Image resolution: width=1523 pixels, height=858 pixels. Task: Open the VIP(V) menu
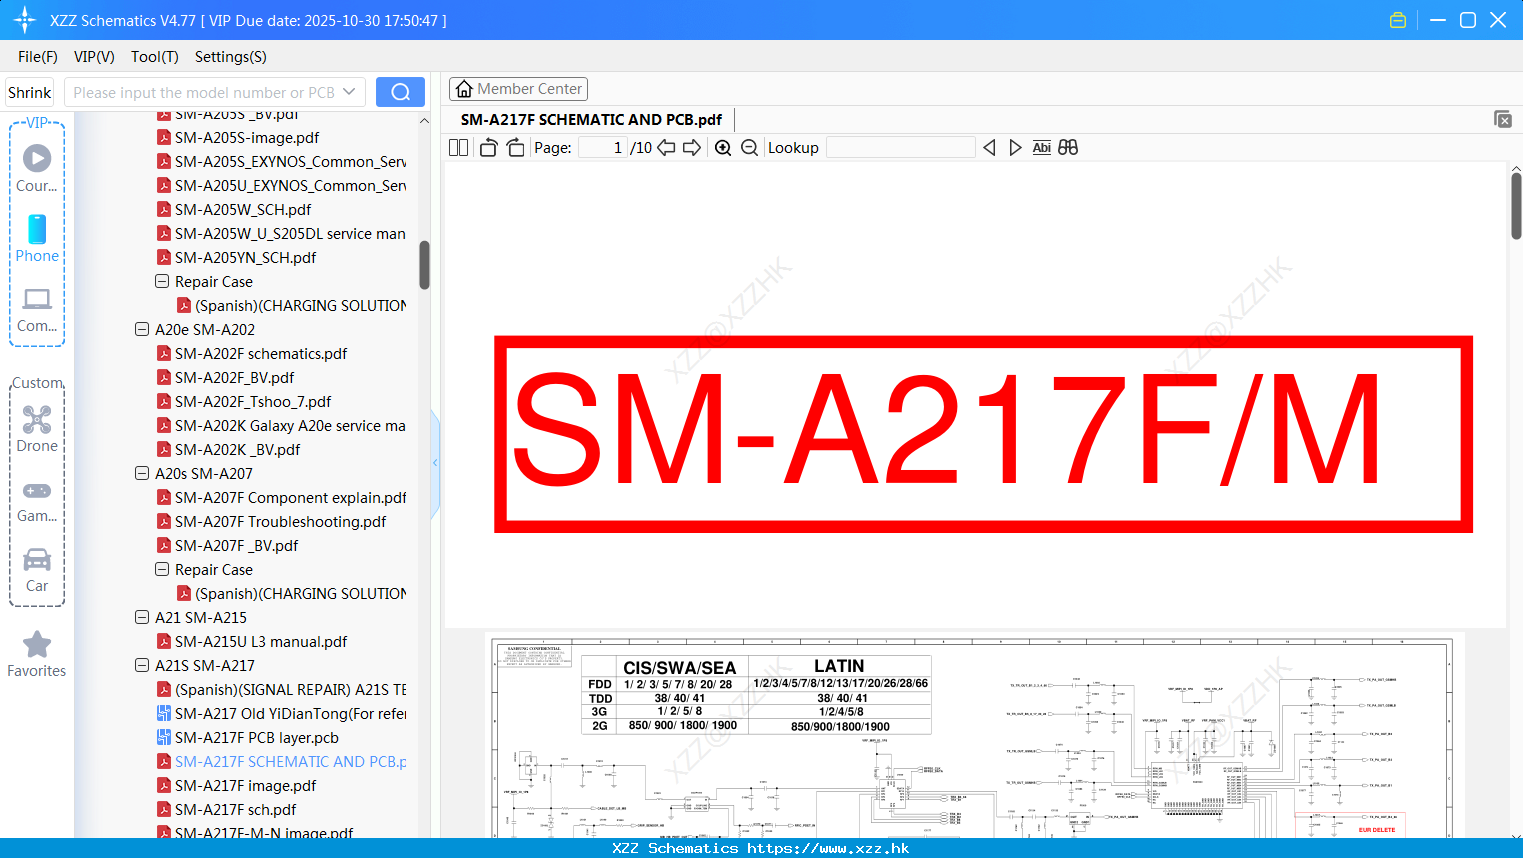[94, 57]
